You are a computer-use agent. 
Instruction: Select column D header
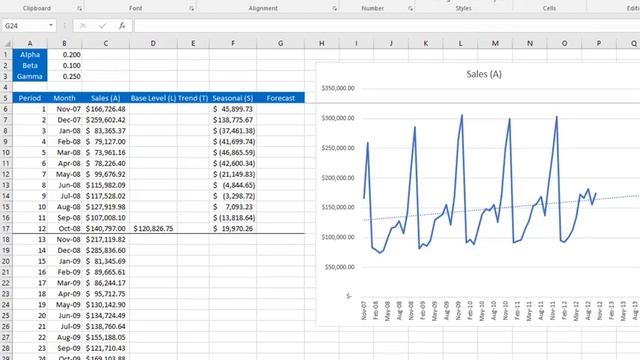pyautogui.click(x=153, y=43)
